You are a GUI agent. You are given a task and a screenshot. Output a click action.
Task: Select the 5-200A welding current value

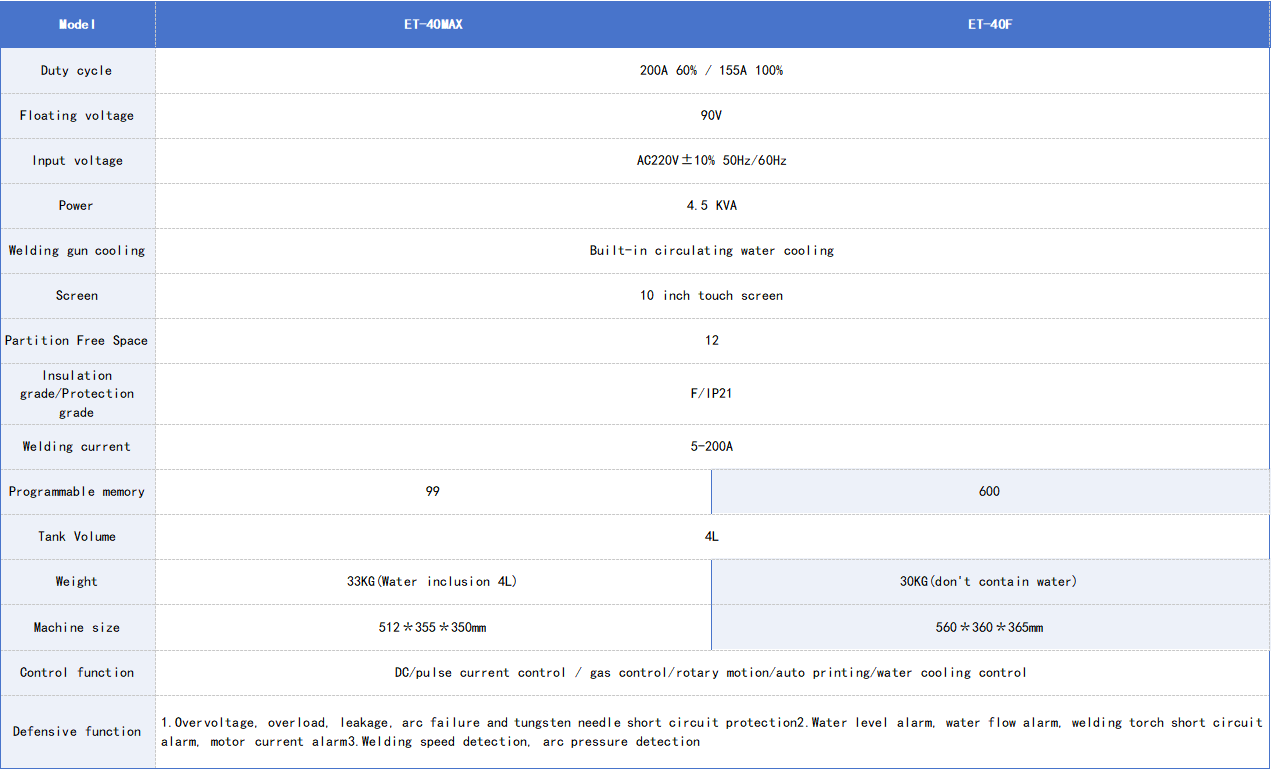click(711, 447)
